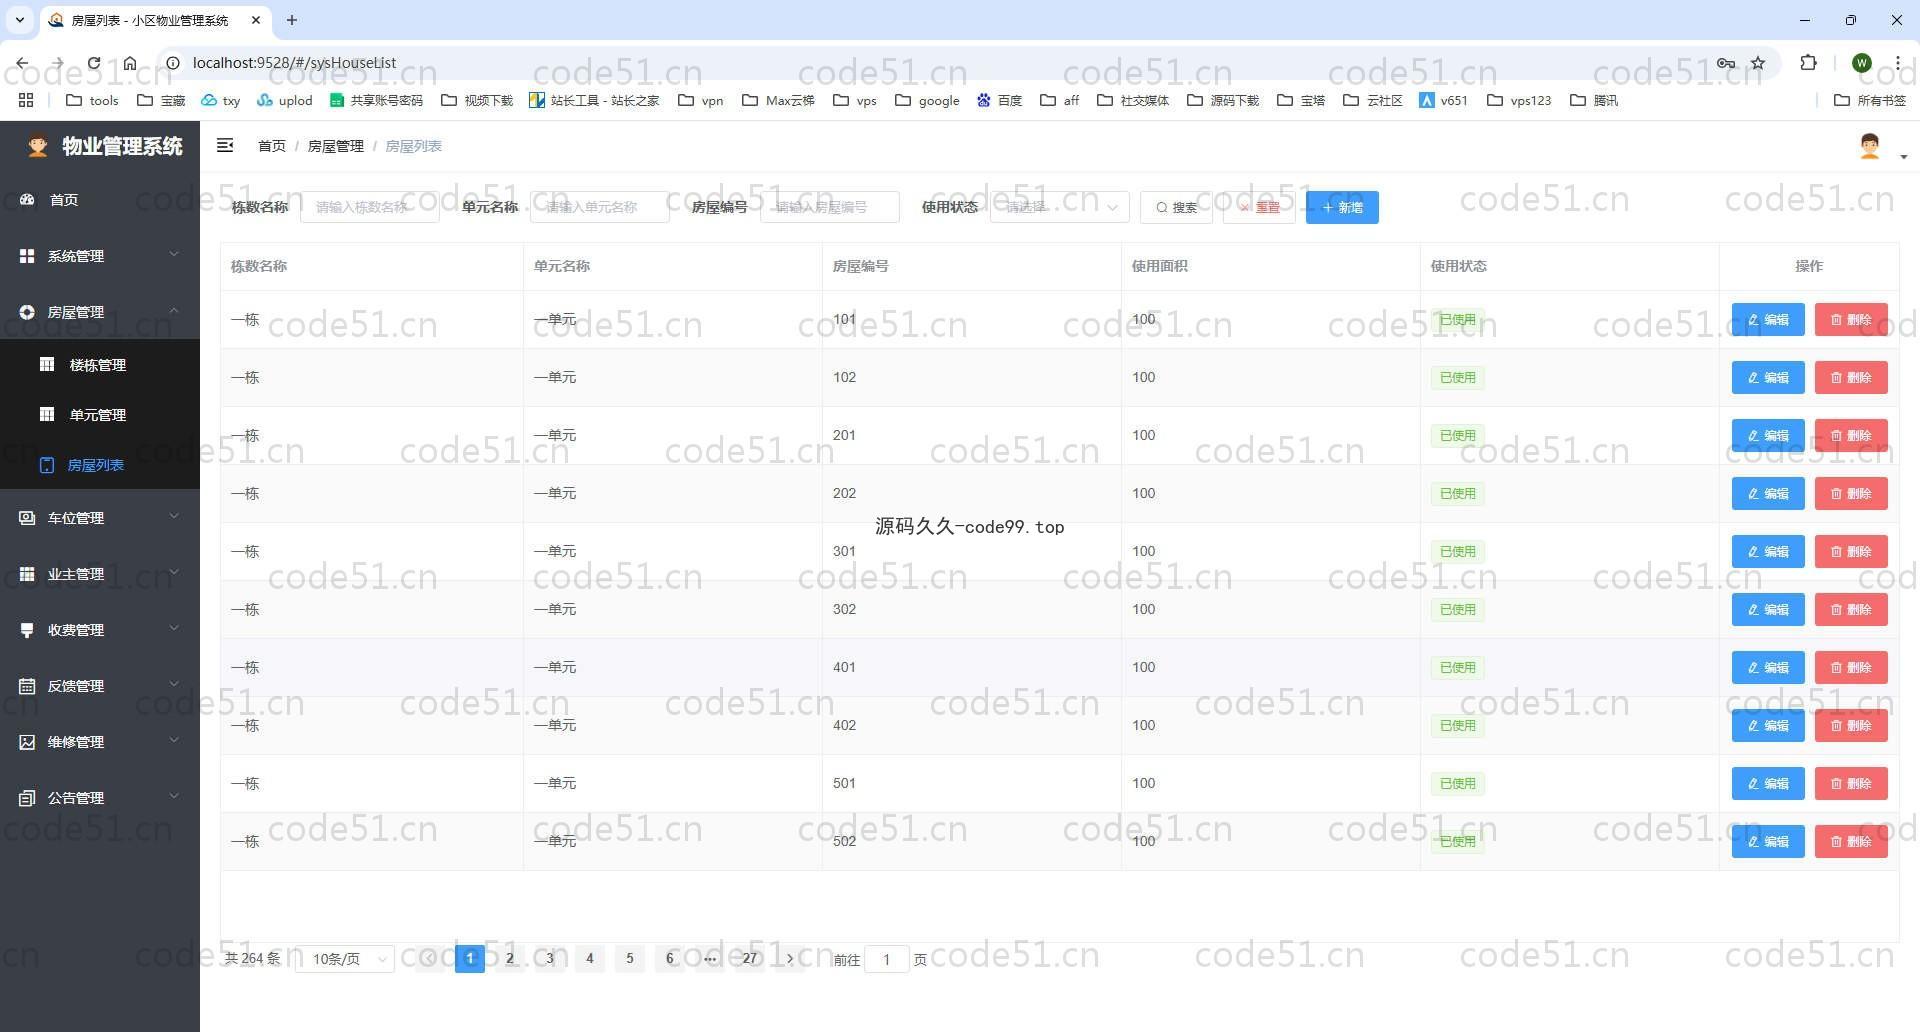The height and width of the screenshot is (1032, 1920).
Task: Go to page 27 in pagination
Action: tap(749, 959)
